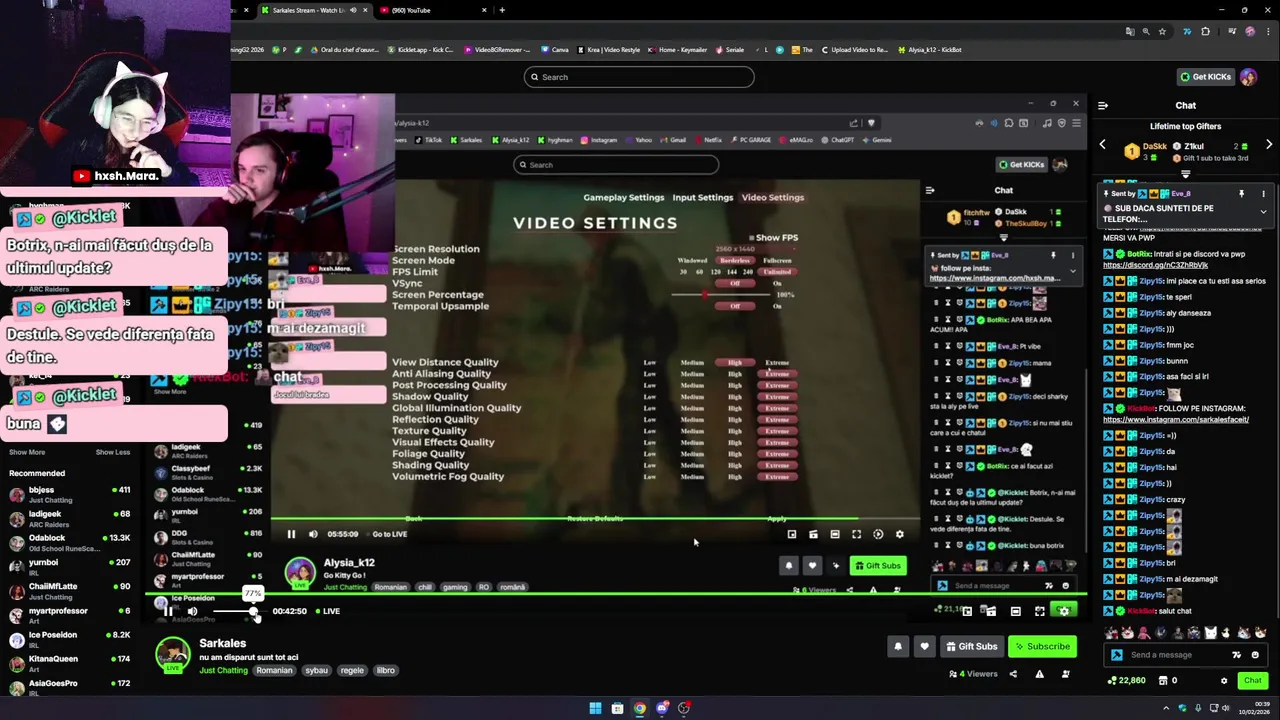Mute the Sarkales stream volume icon
This screenshot has height=720, width=1280.
click(x=192, y=611)
